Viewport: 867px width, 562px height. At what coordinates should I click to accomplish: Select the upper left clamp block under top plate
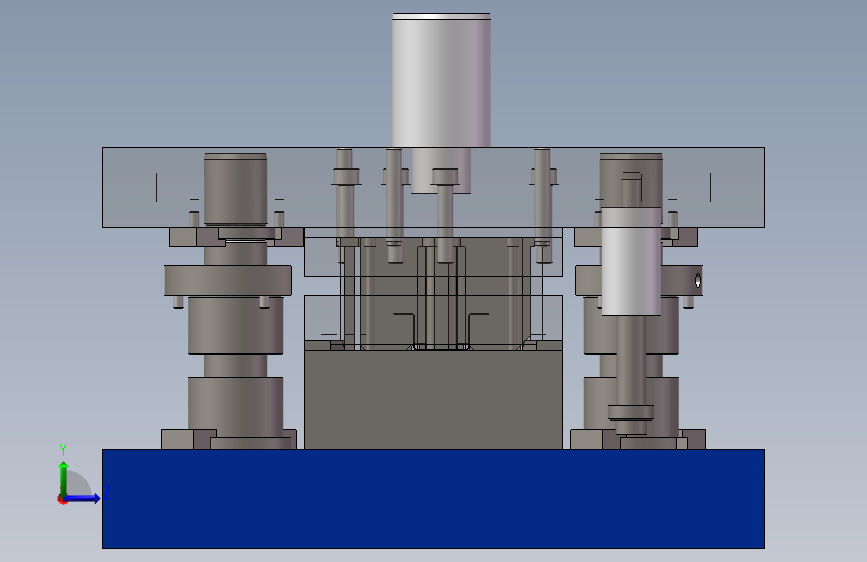coord(183,237)
